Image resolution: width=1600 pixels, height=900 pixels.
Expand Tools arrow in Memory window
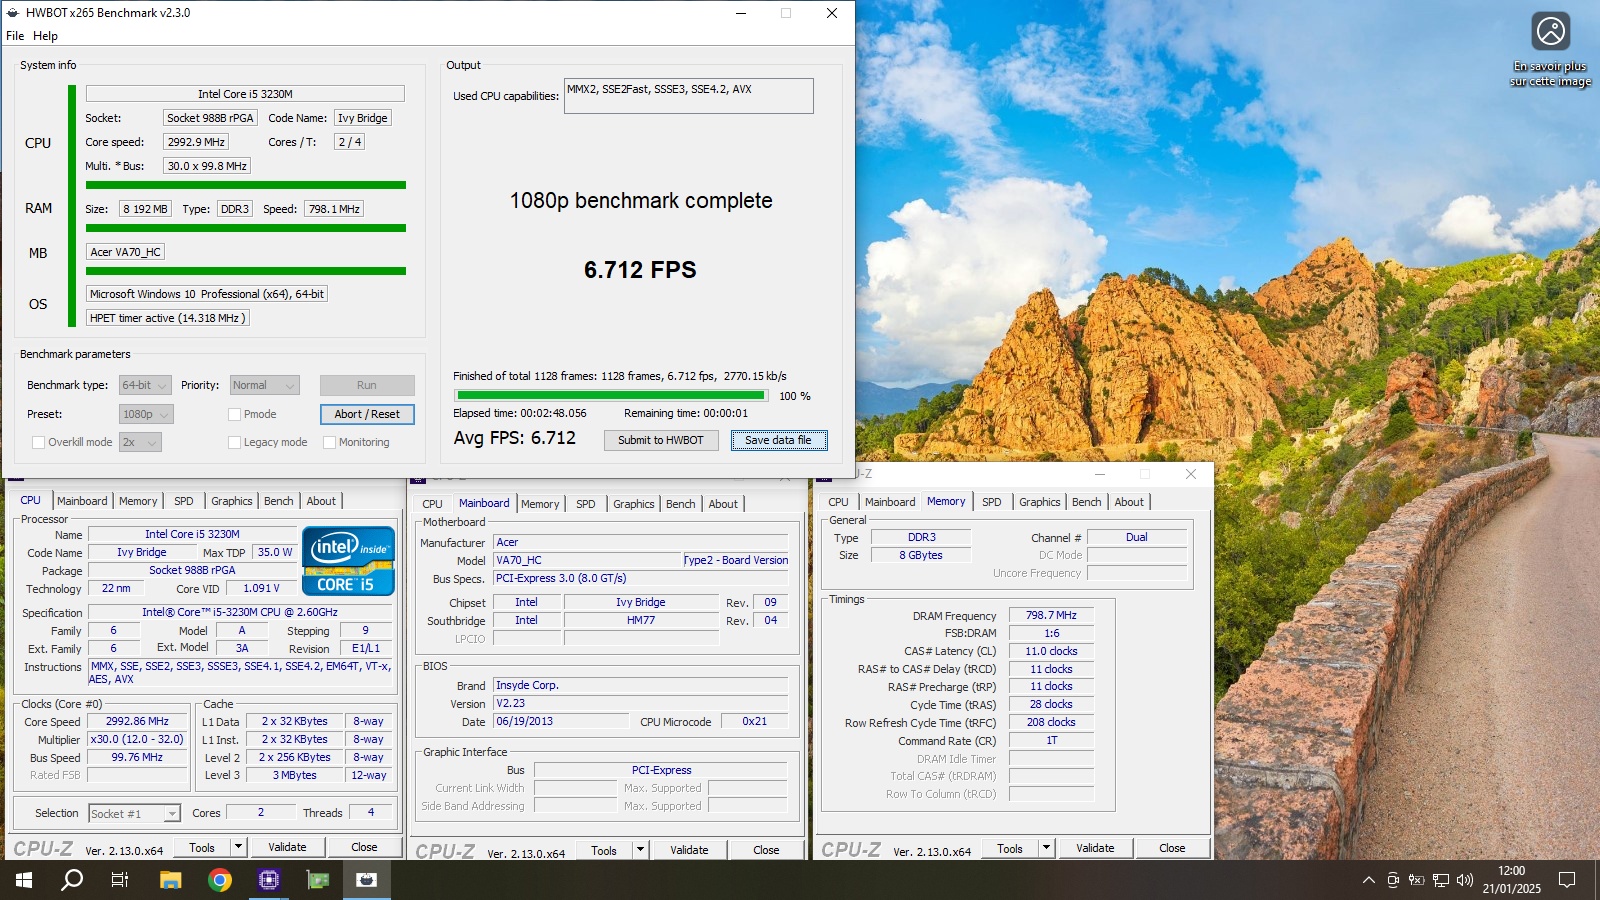[x=1046, y=848]
